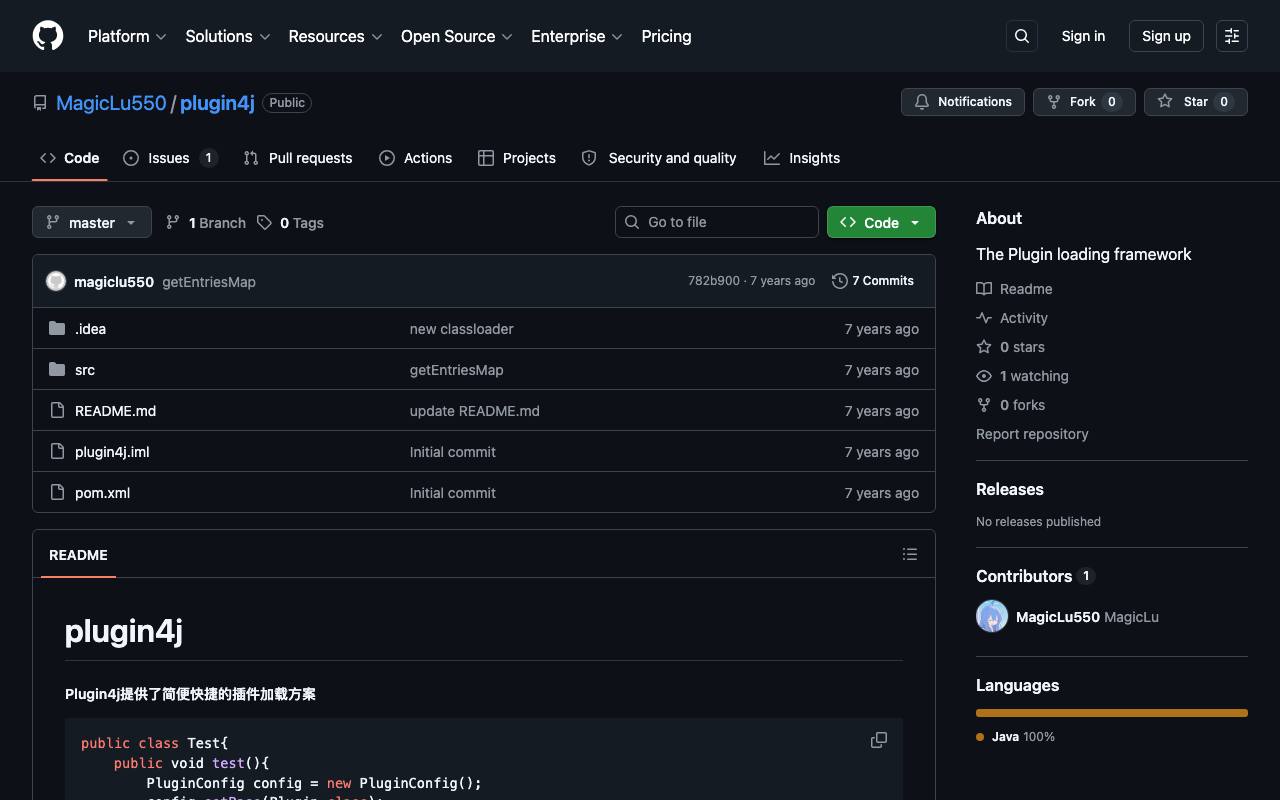Click the commits history clock icon
This screenshot has height=800, width=1280.
pos(840,281)
